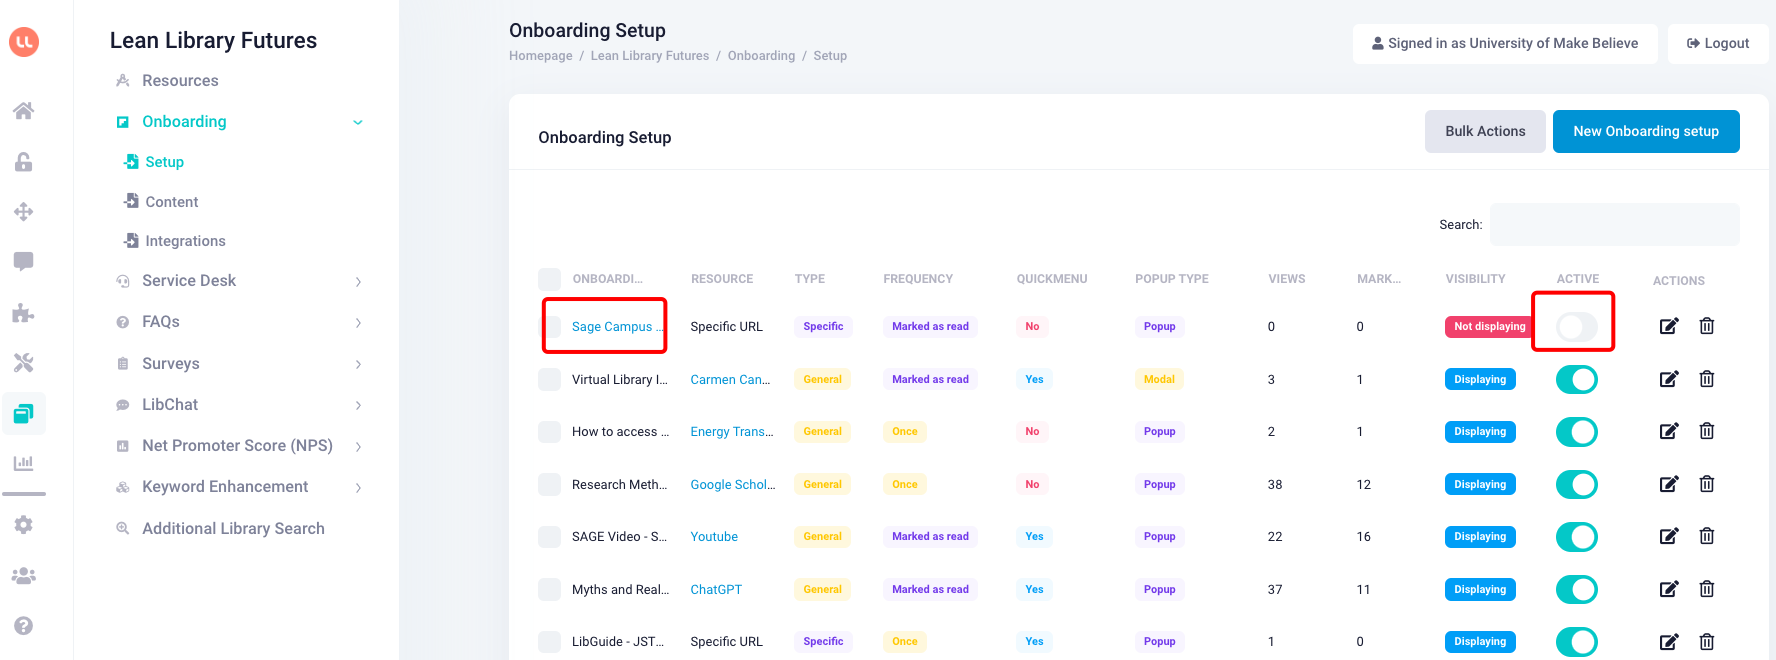
Task: Focus the Search input field
Action: click(1614, 224)
